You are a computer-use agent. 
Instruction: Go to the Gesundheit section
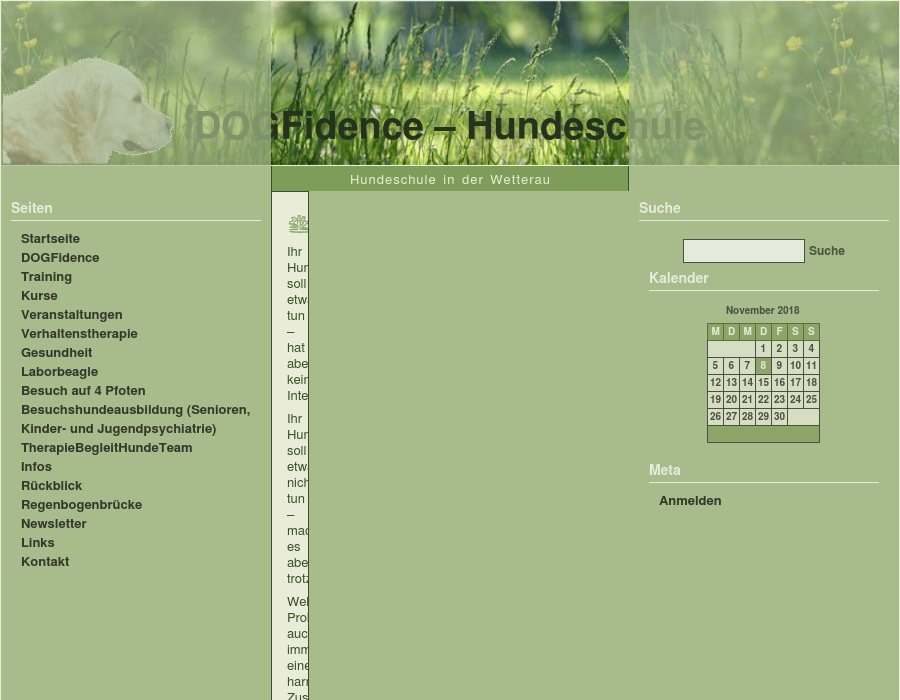pos(56,352)
